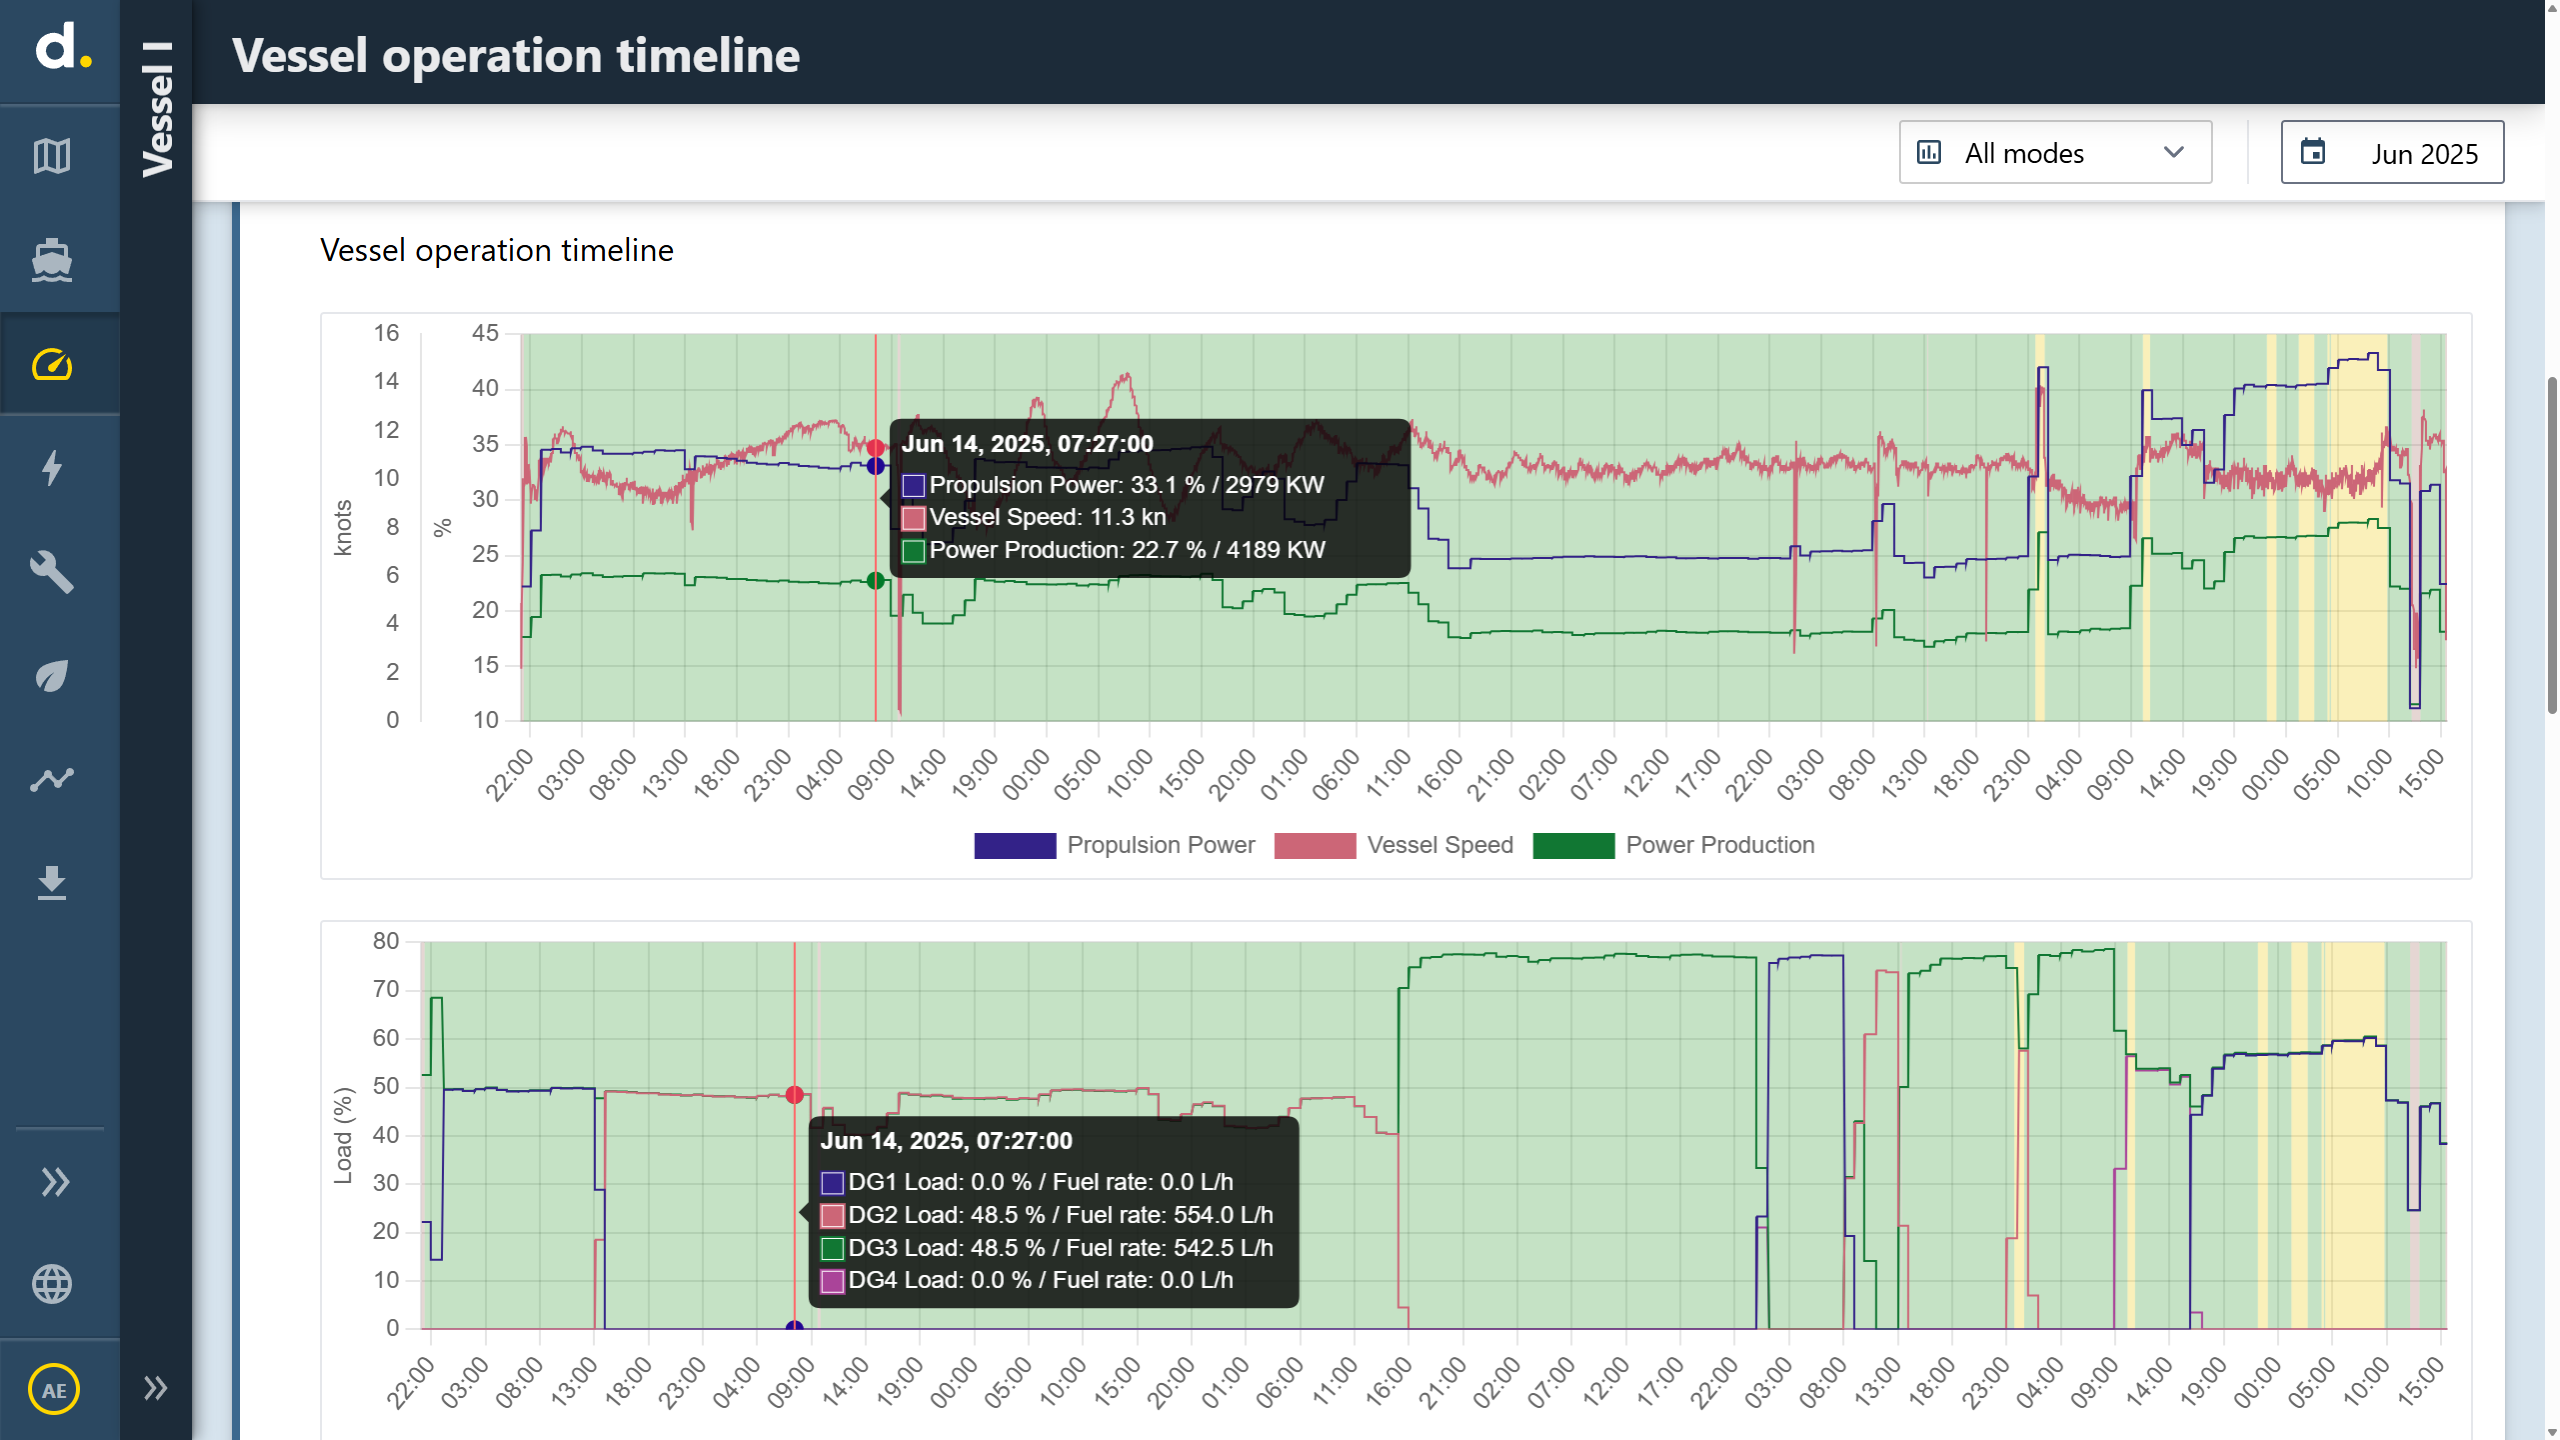Open the trend line analytics icon
Viewport: 2560px width, 1440px height.
52,779
